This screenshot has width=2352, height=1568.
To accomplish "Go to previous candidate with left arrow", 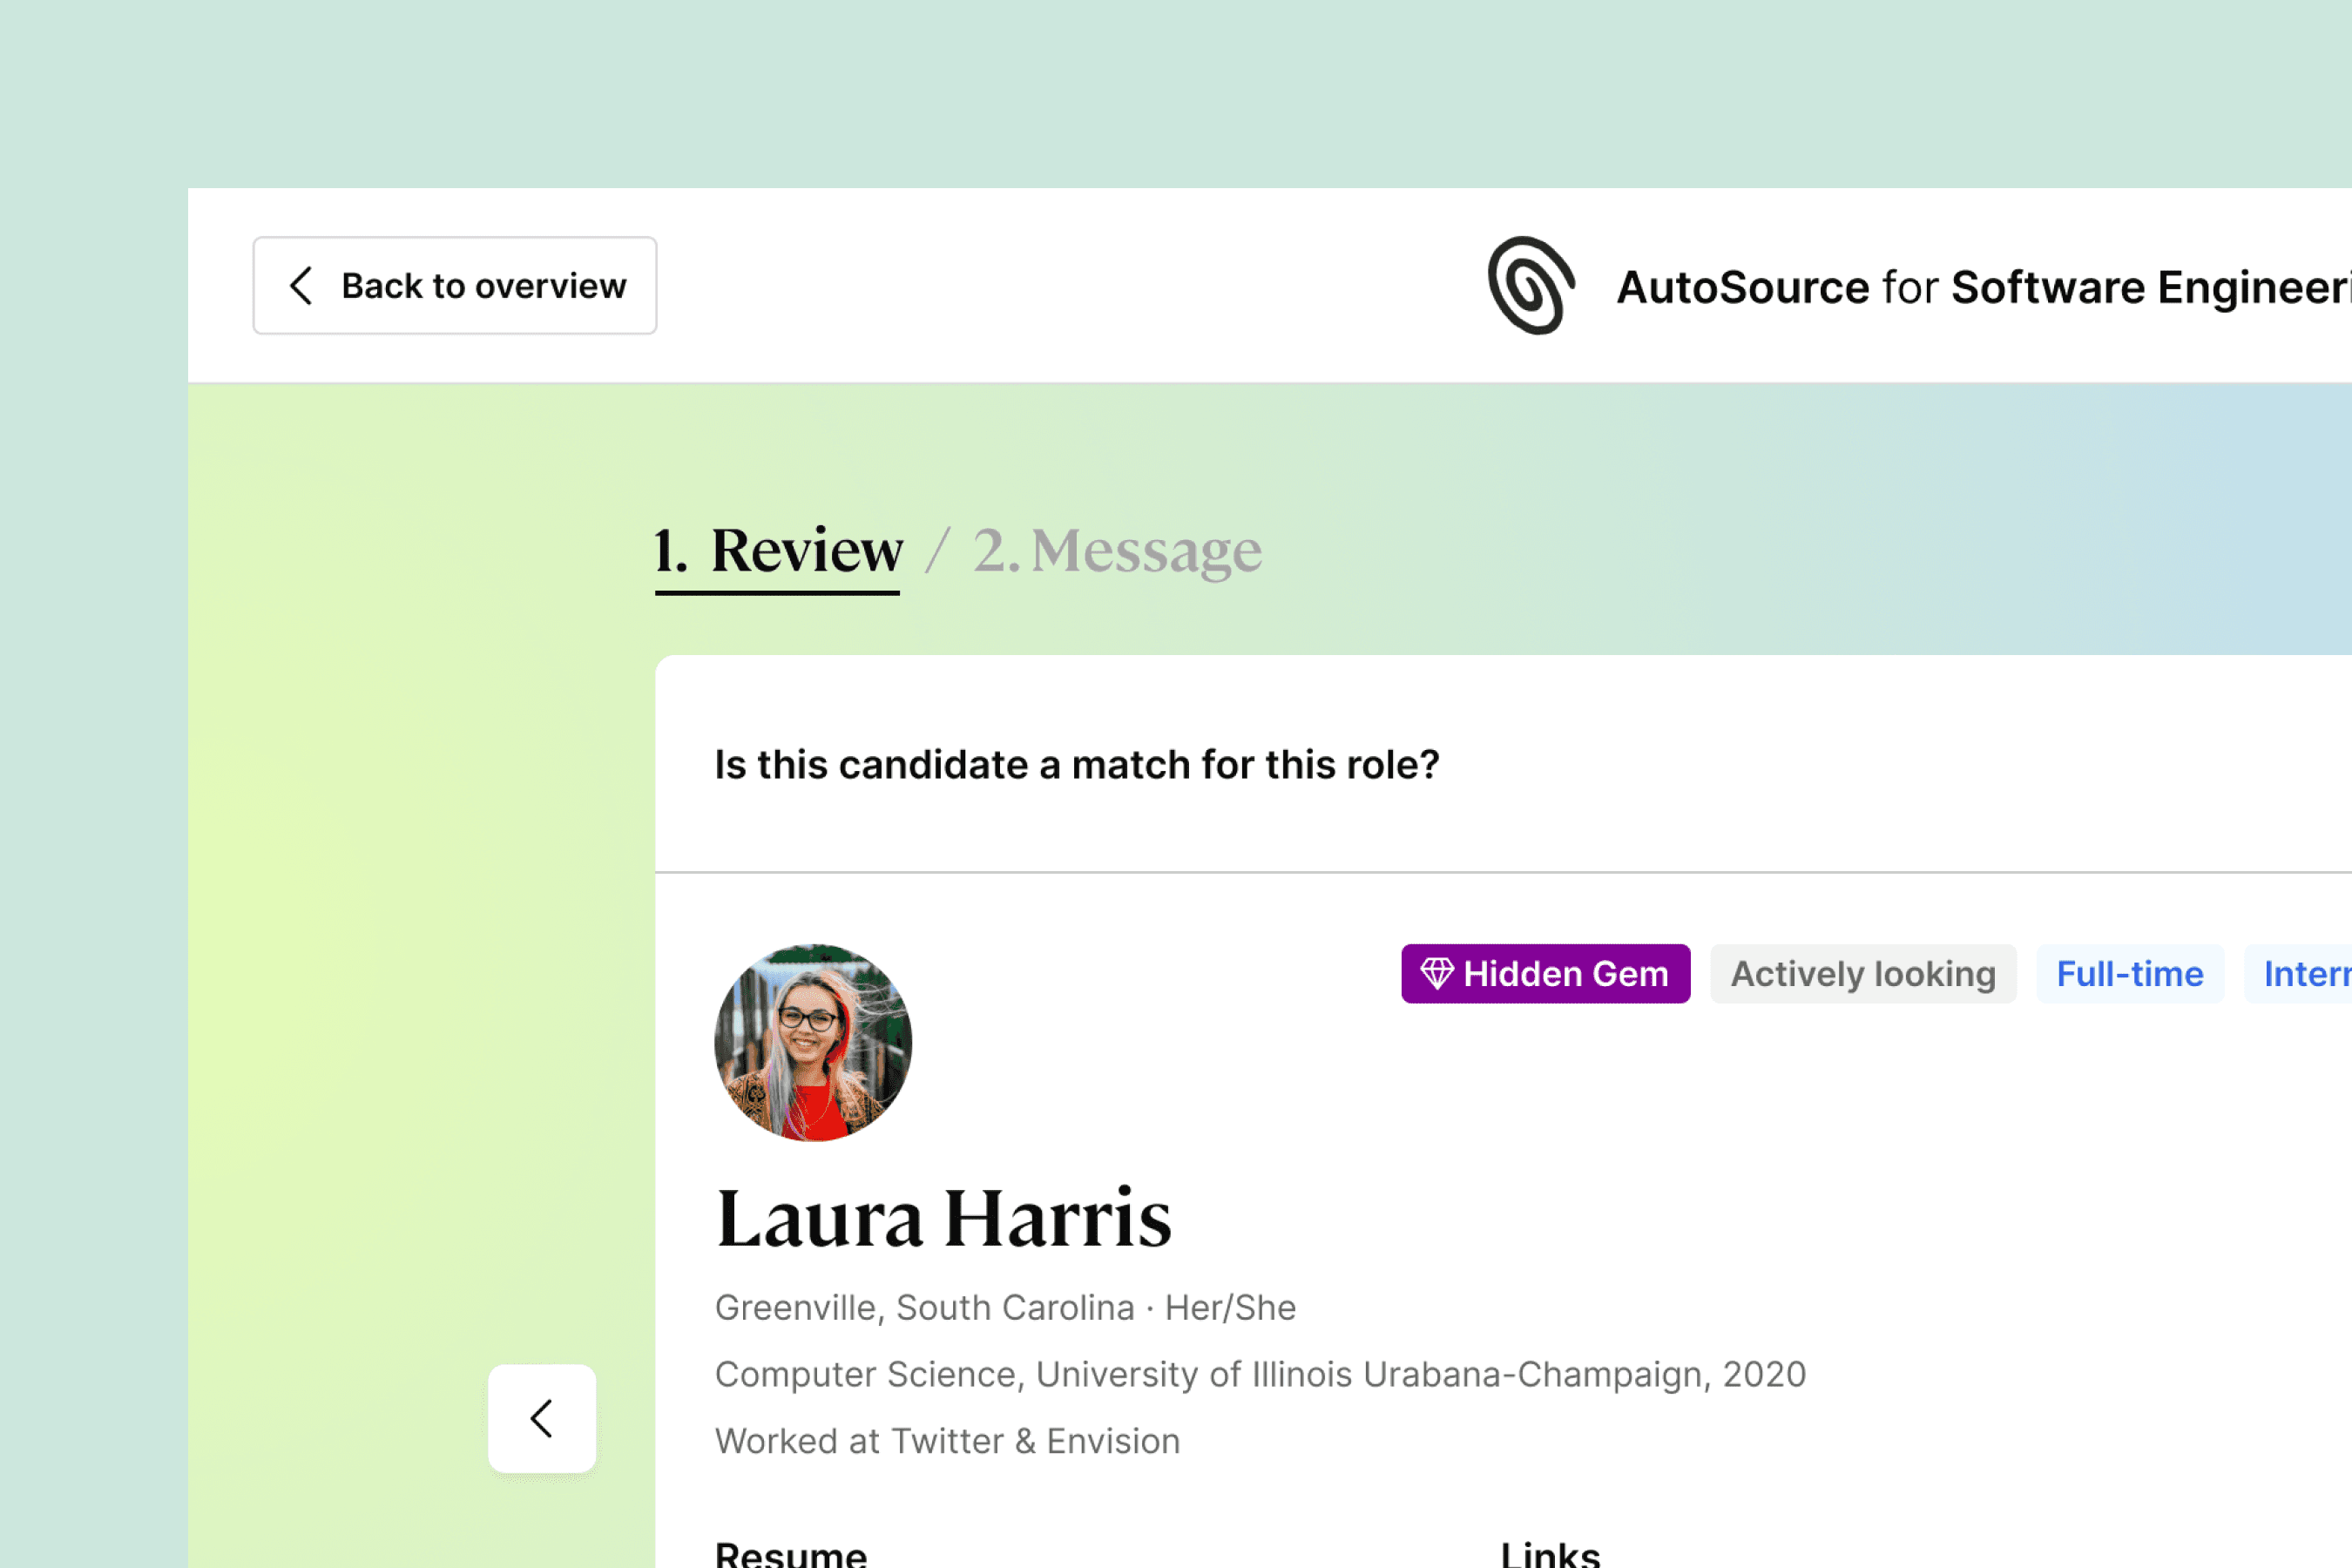I will pos(542,1418).
